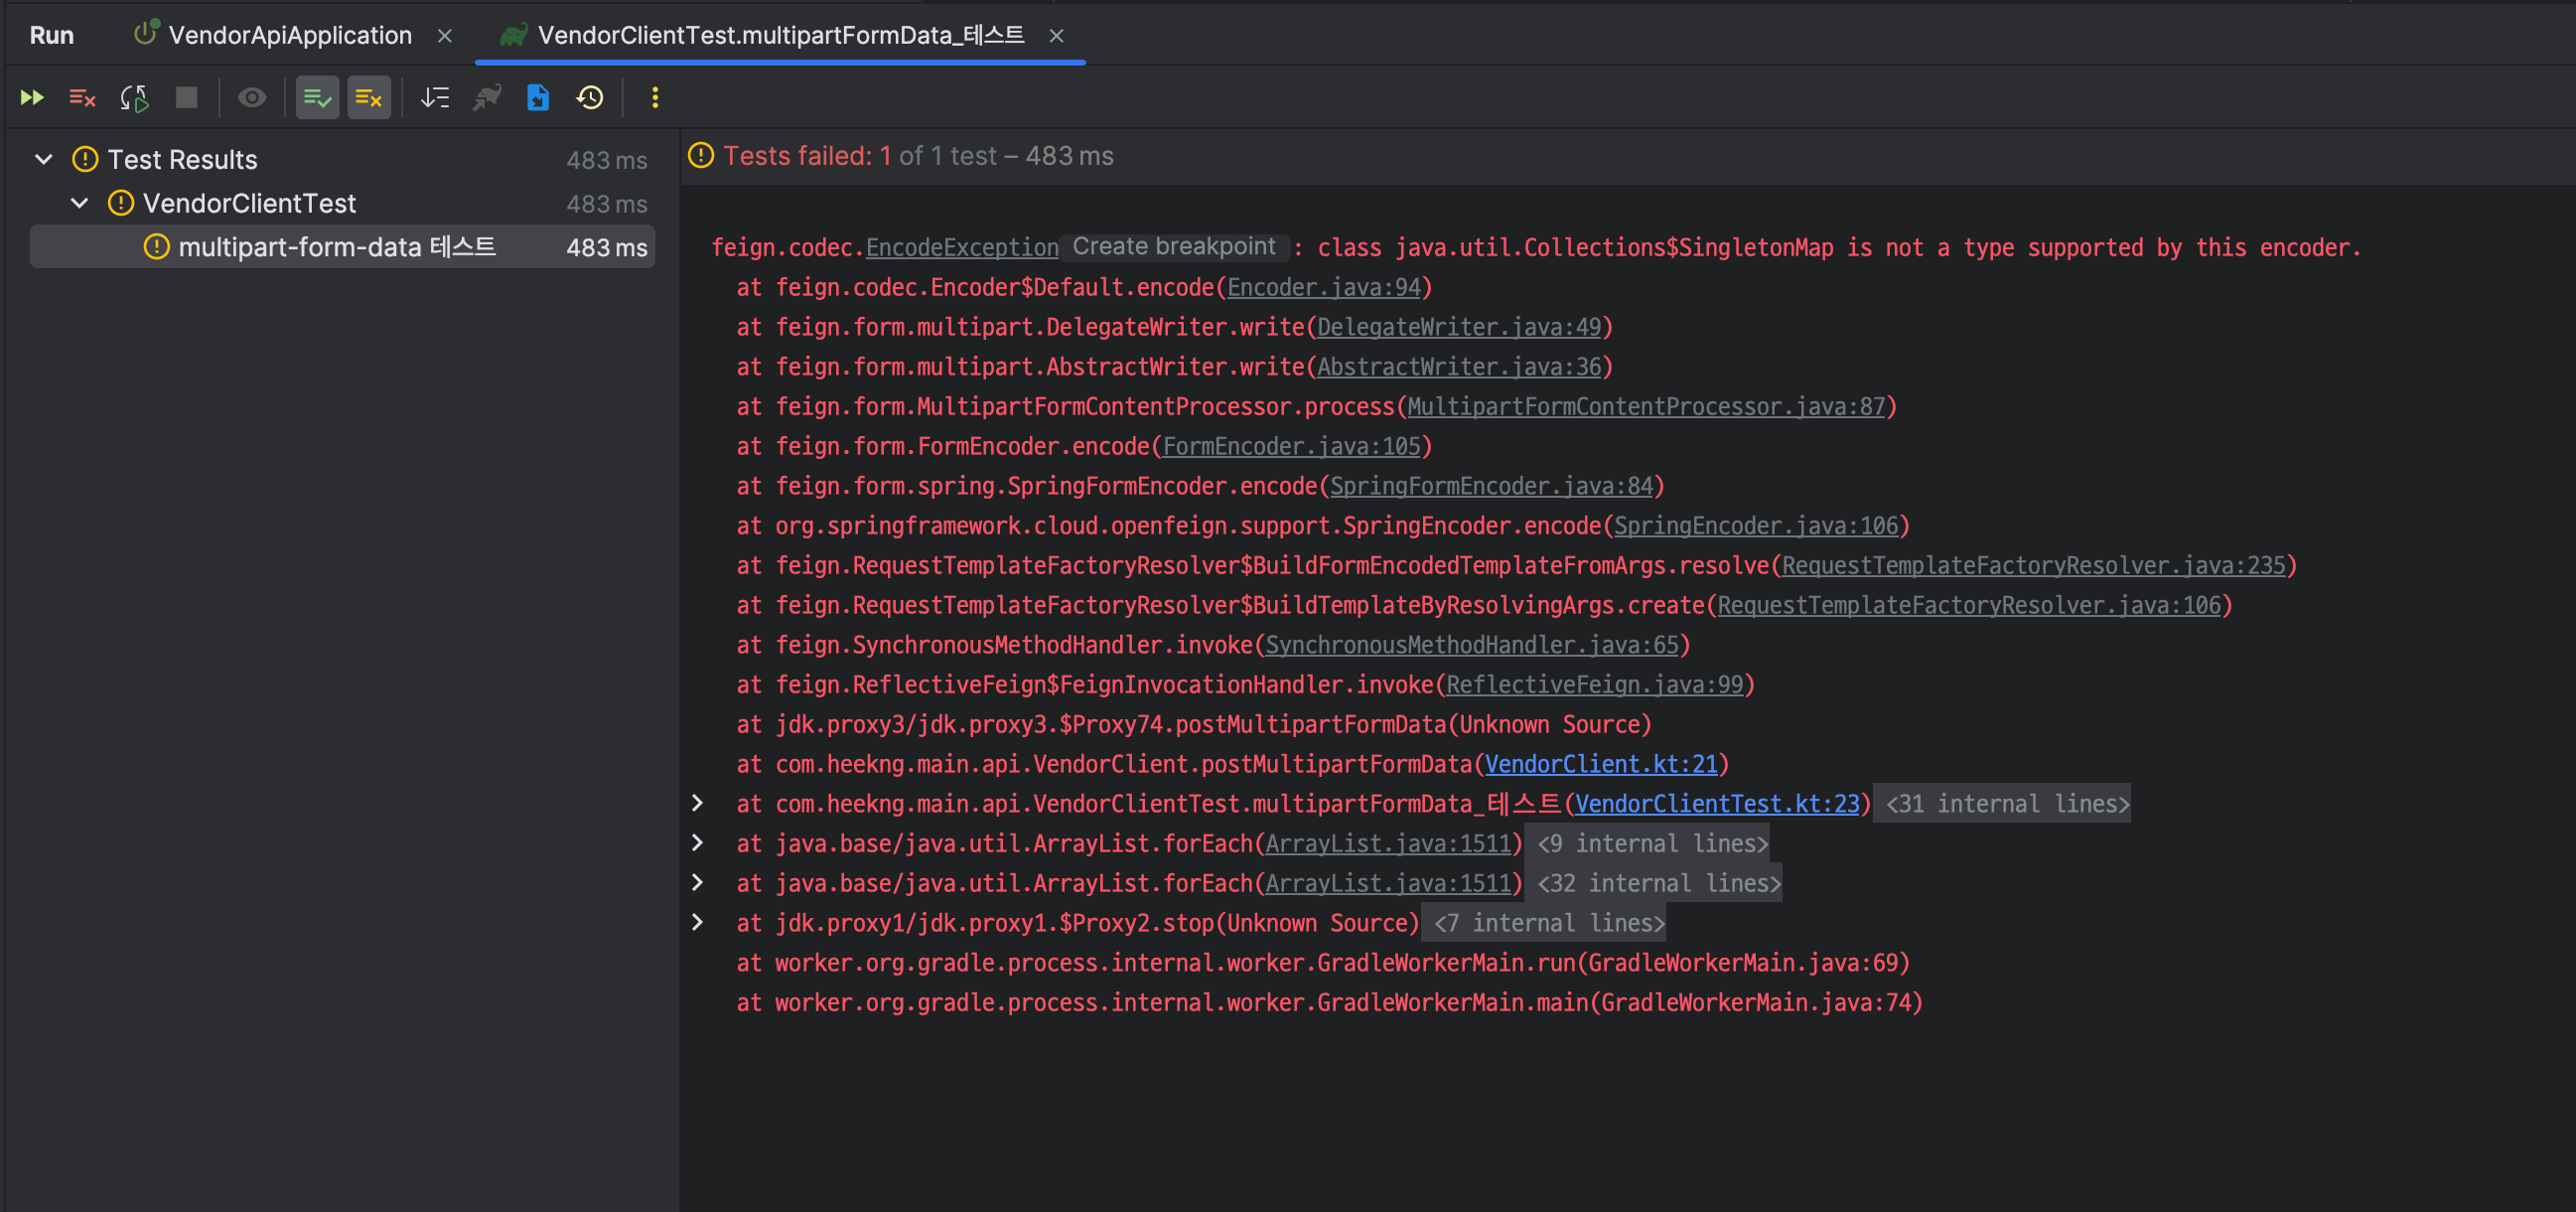Toggle Show Passed tests filter

click(x=318, y=98)
